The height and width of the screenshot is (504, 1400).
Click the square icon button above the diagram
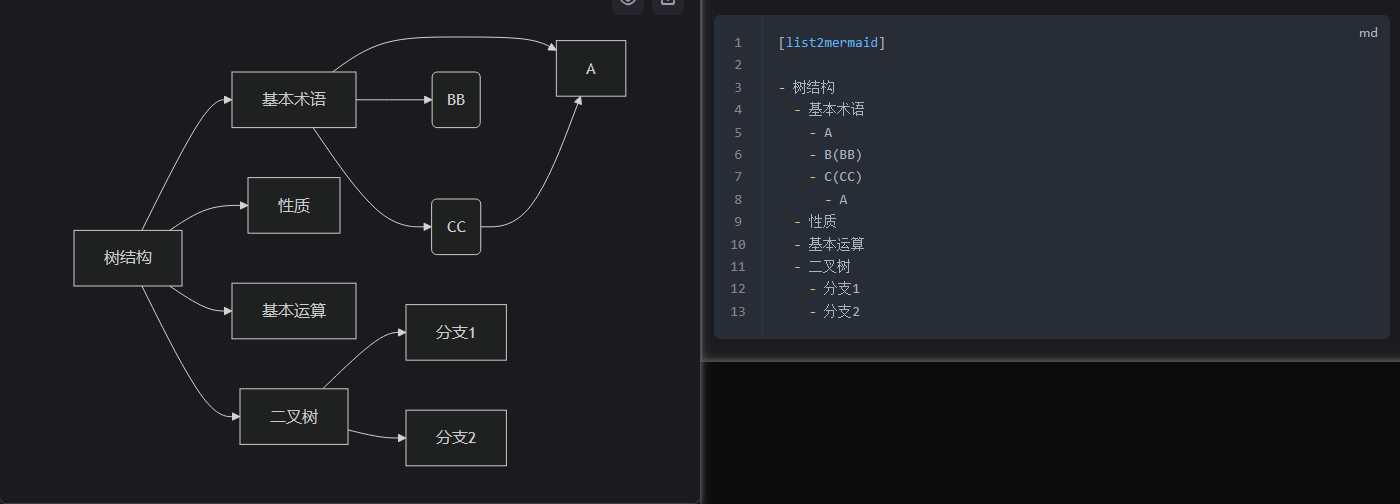pos(667,3)
